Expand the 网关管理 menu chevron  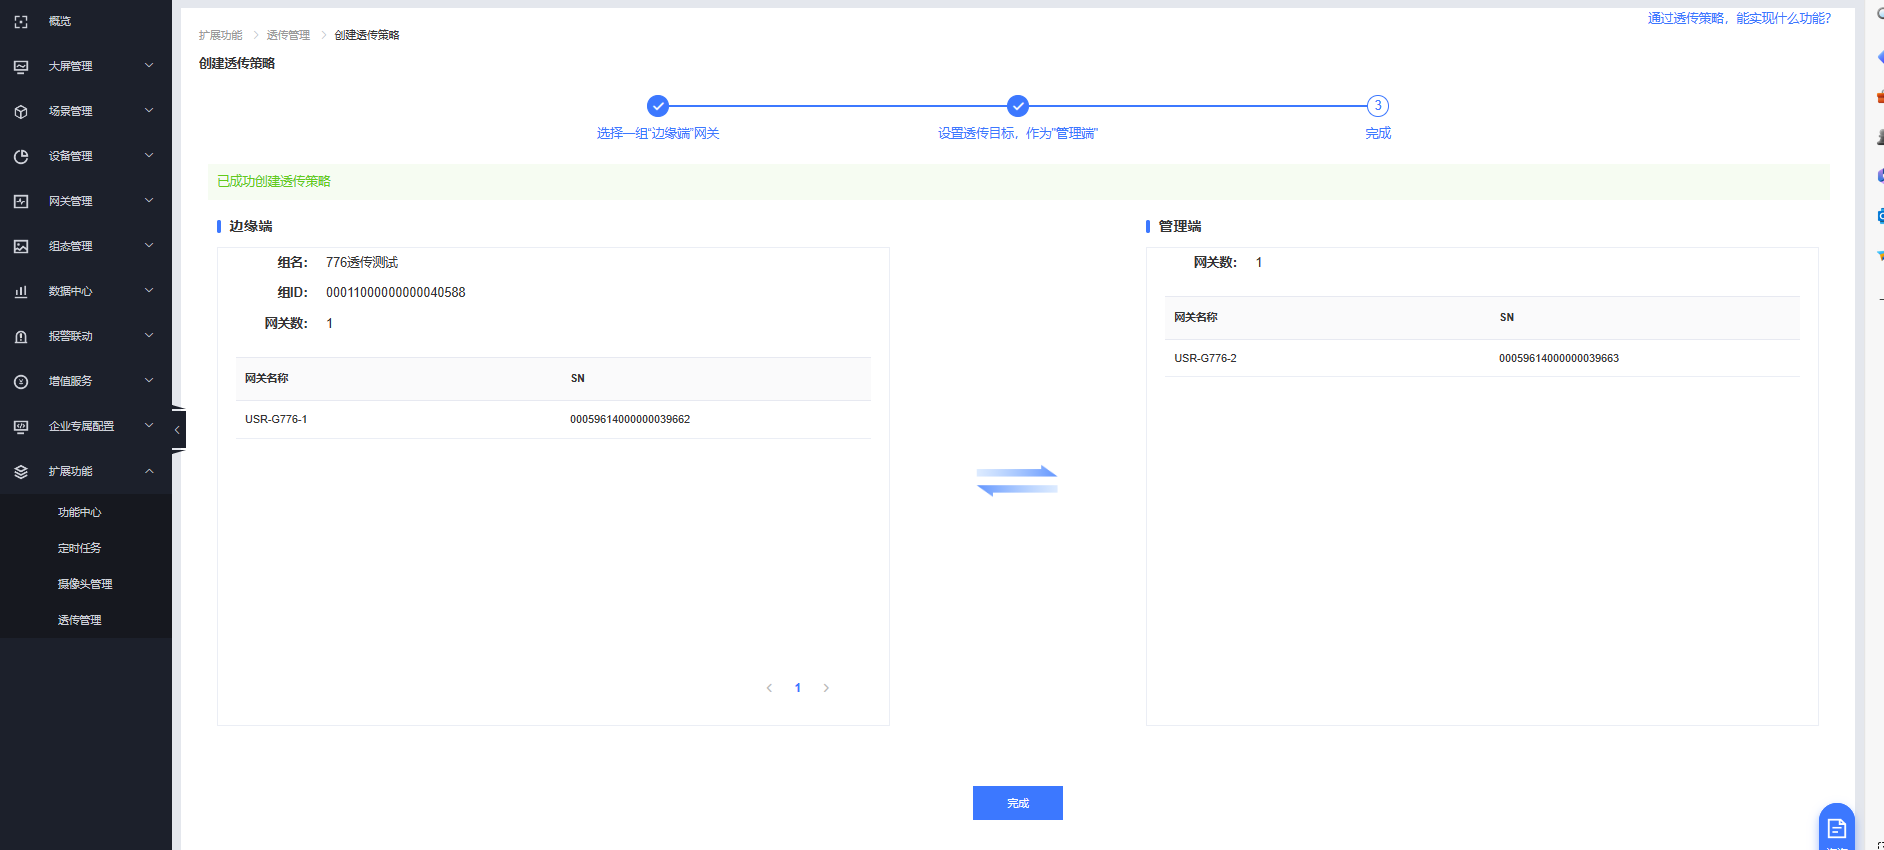149,201
